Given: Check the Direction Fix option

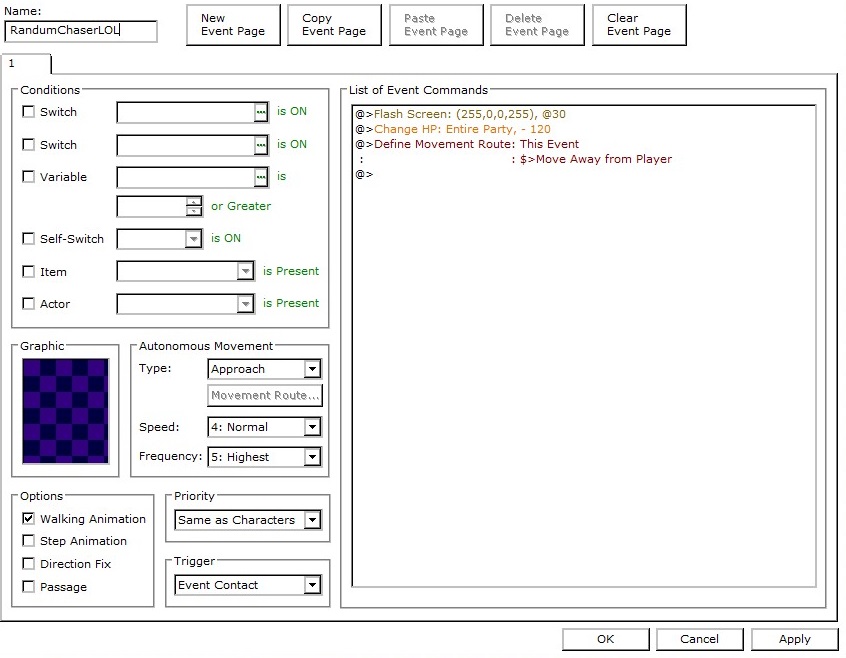Looking at the screenshot, I should point(28,564).
